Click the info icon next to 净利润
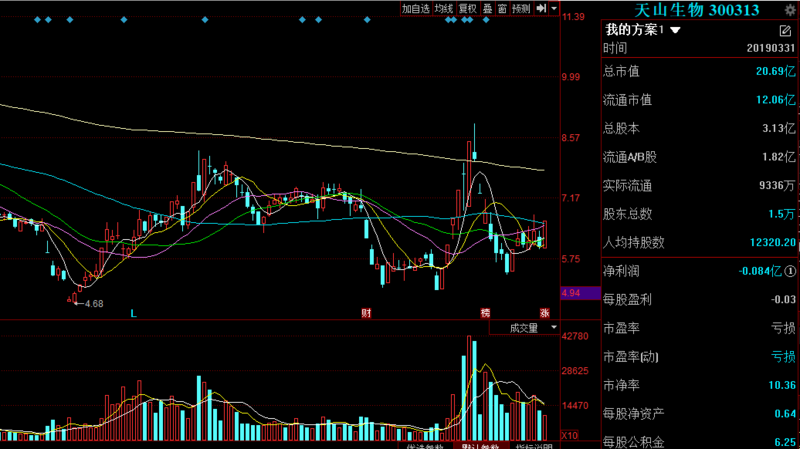The height and width of the screenshot is (449, 800). tap(790, 271)
